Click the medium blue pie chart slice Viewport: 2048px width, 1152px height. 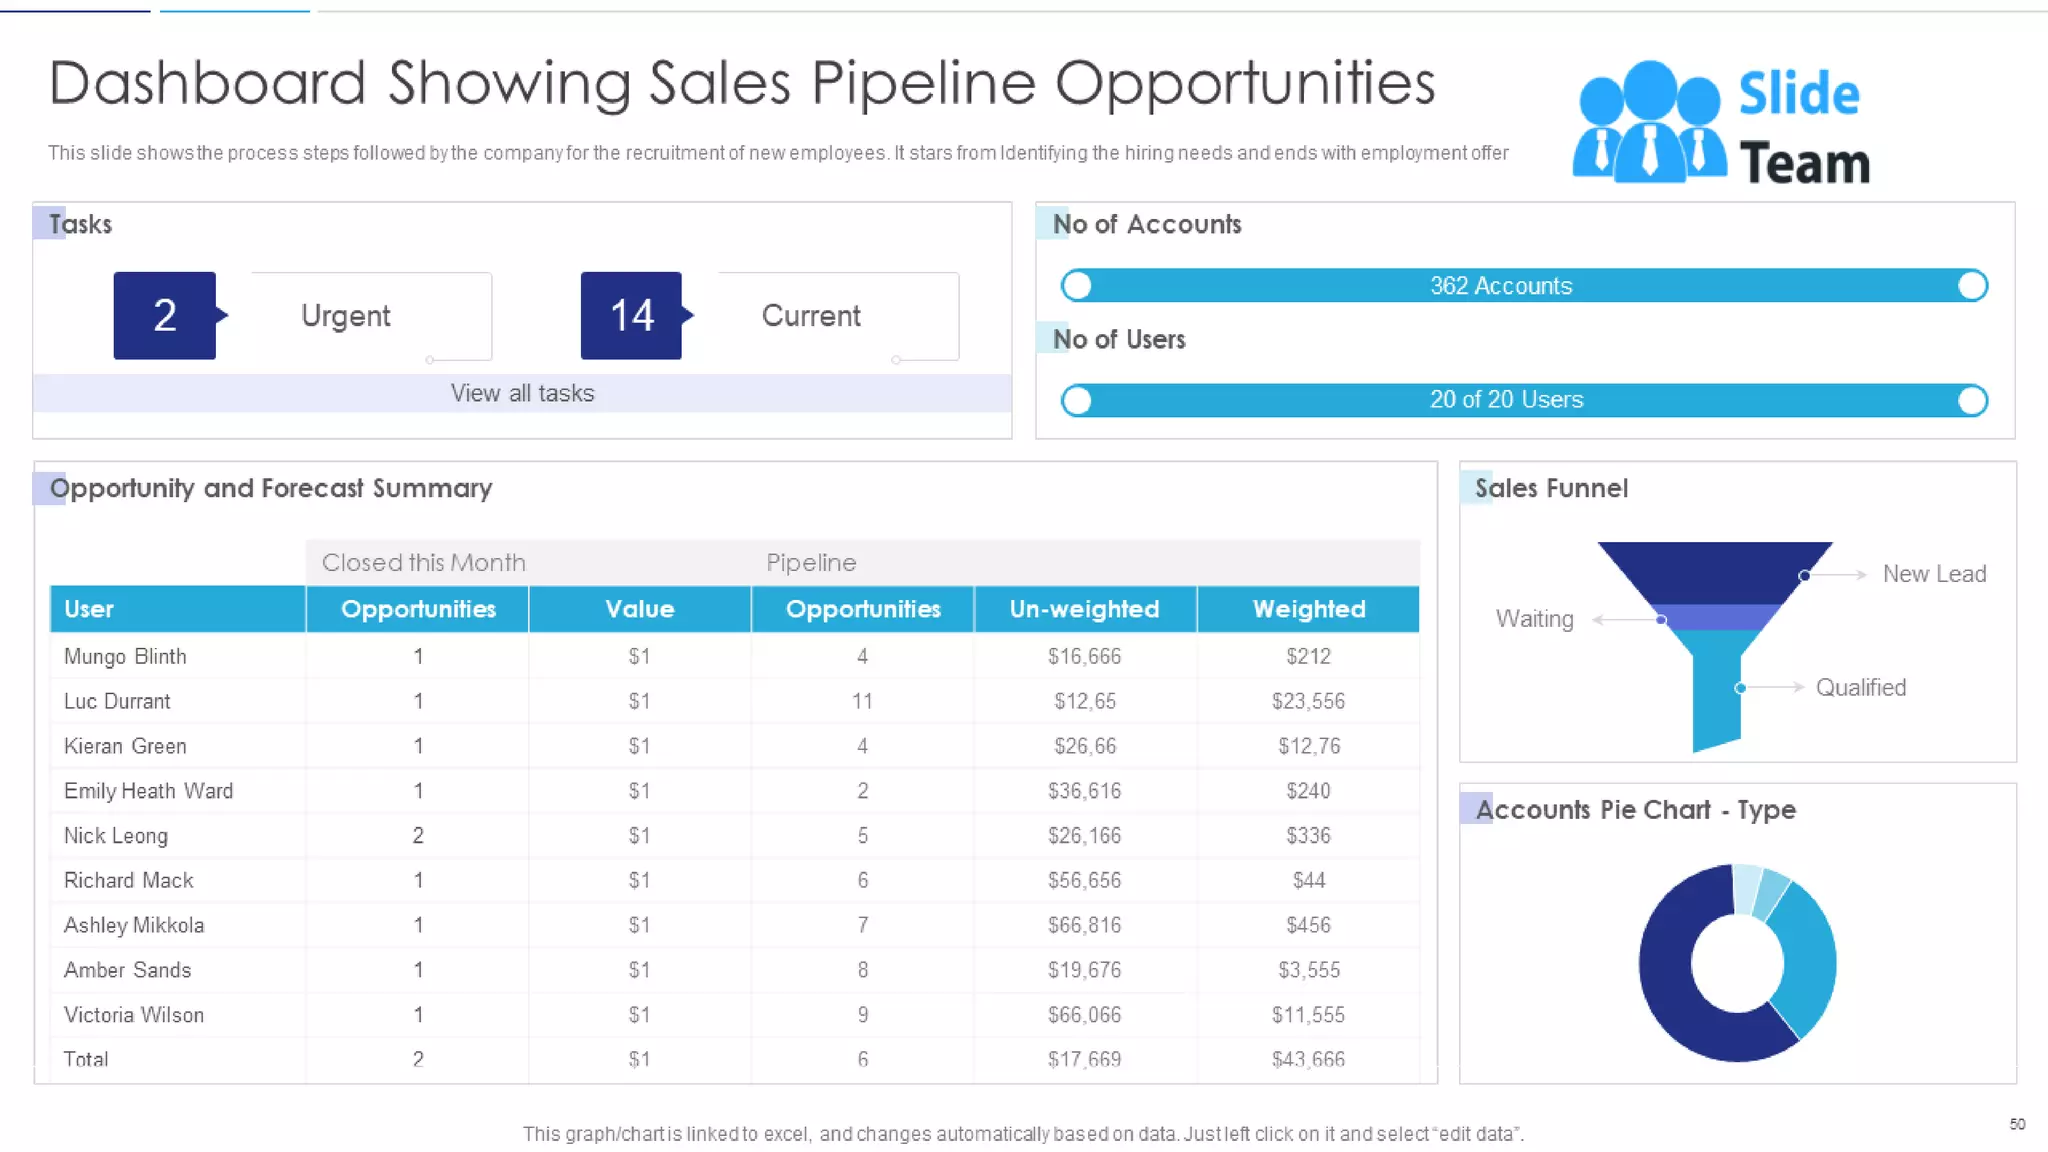click(1808, 958)
